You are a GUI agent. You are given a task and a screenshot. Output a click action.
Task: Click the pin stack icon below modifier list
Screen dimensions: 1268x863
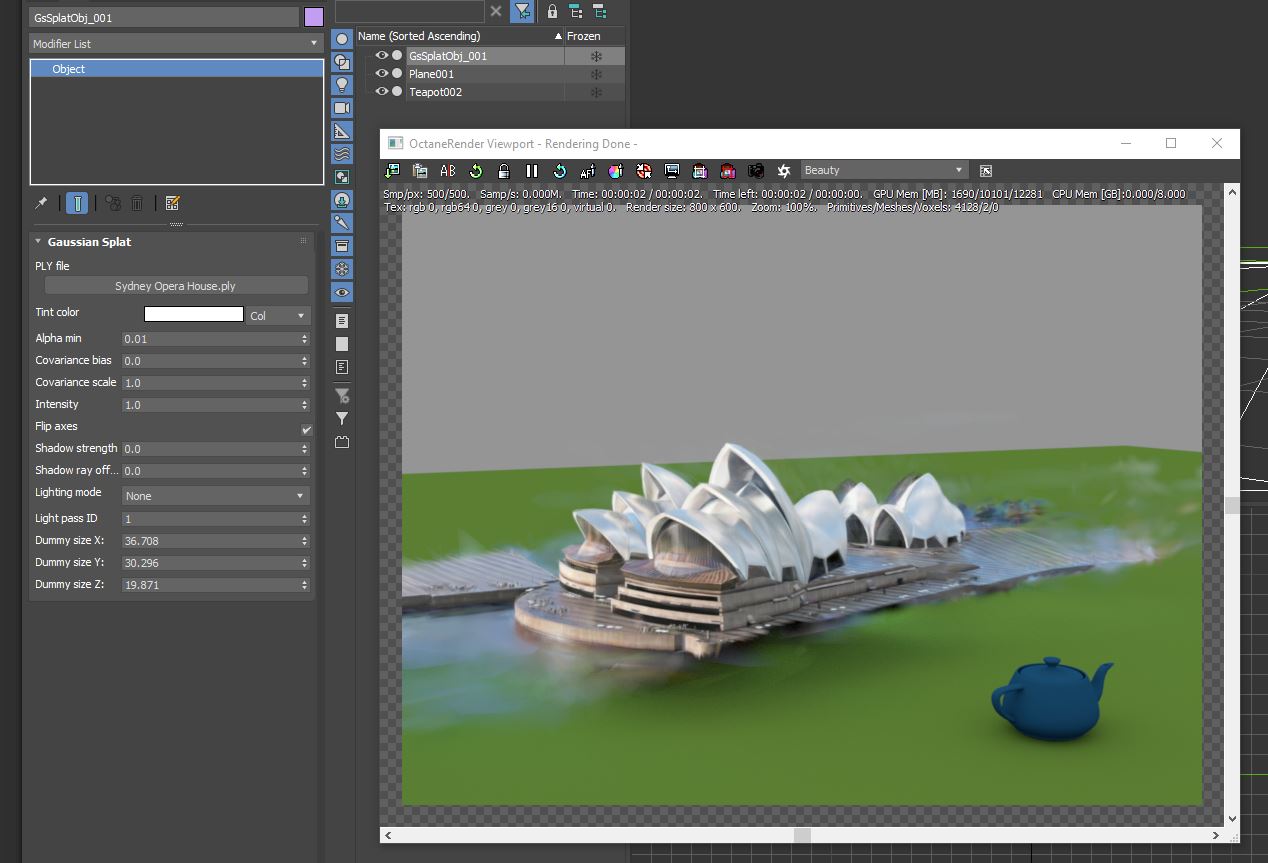[x=41, y=203]
